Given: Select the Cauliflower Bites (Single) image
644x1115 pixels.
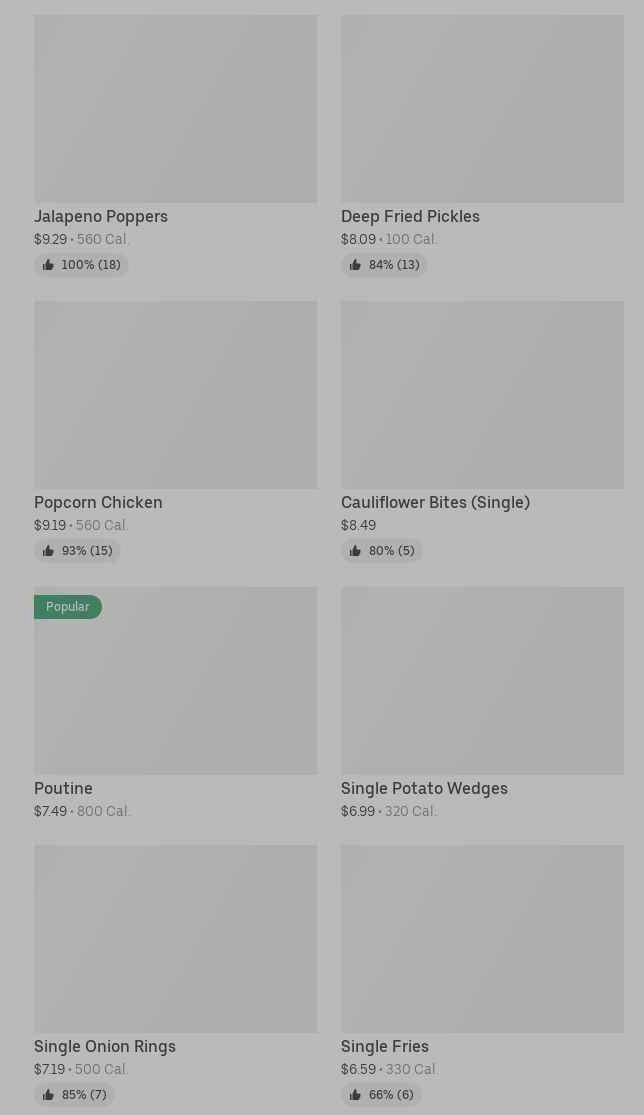Looking at the screenshot, I should coord(482,395).
